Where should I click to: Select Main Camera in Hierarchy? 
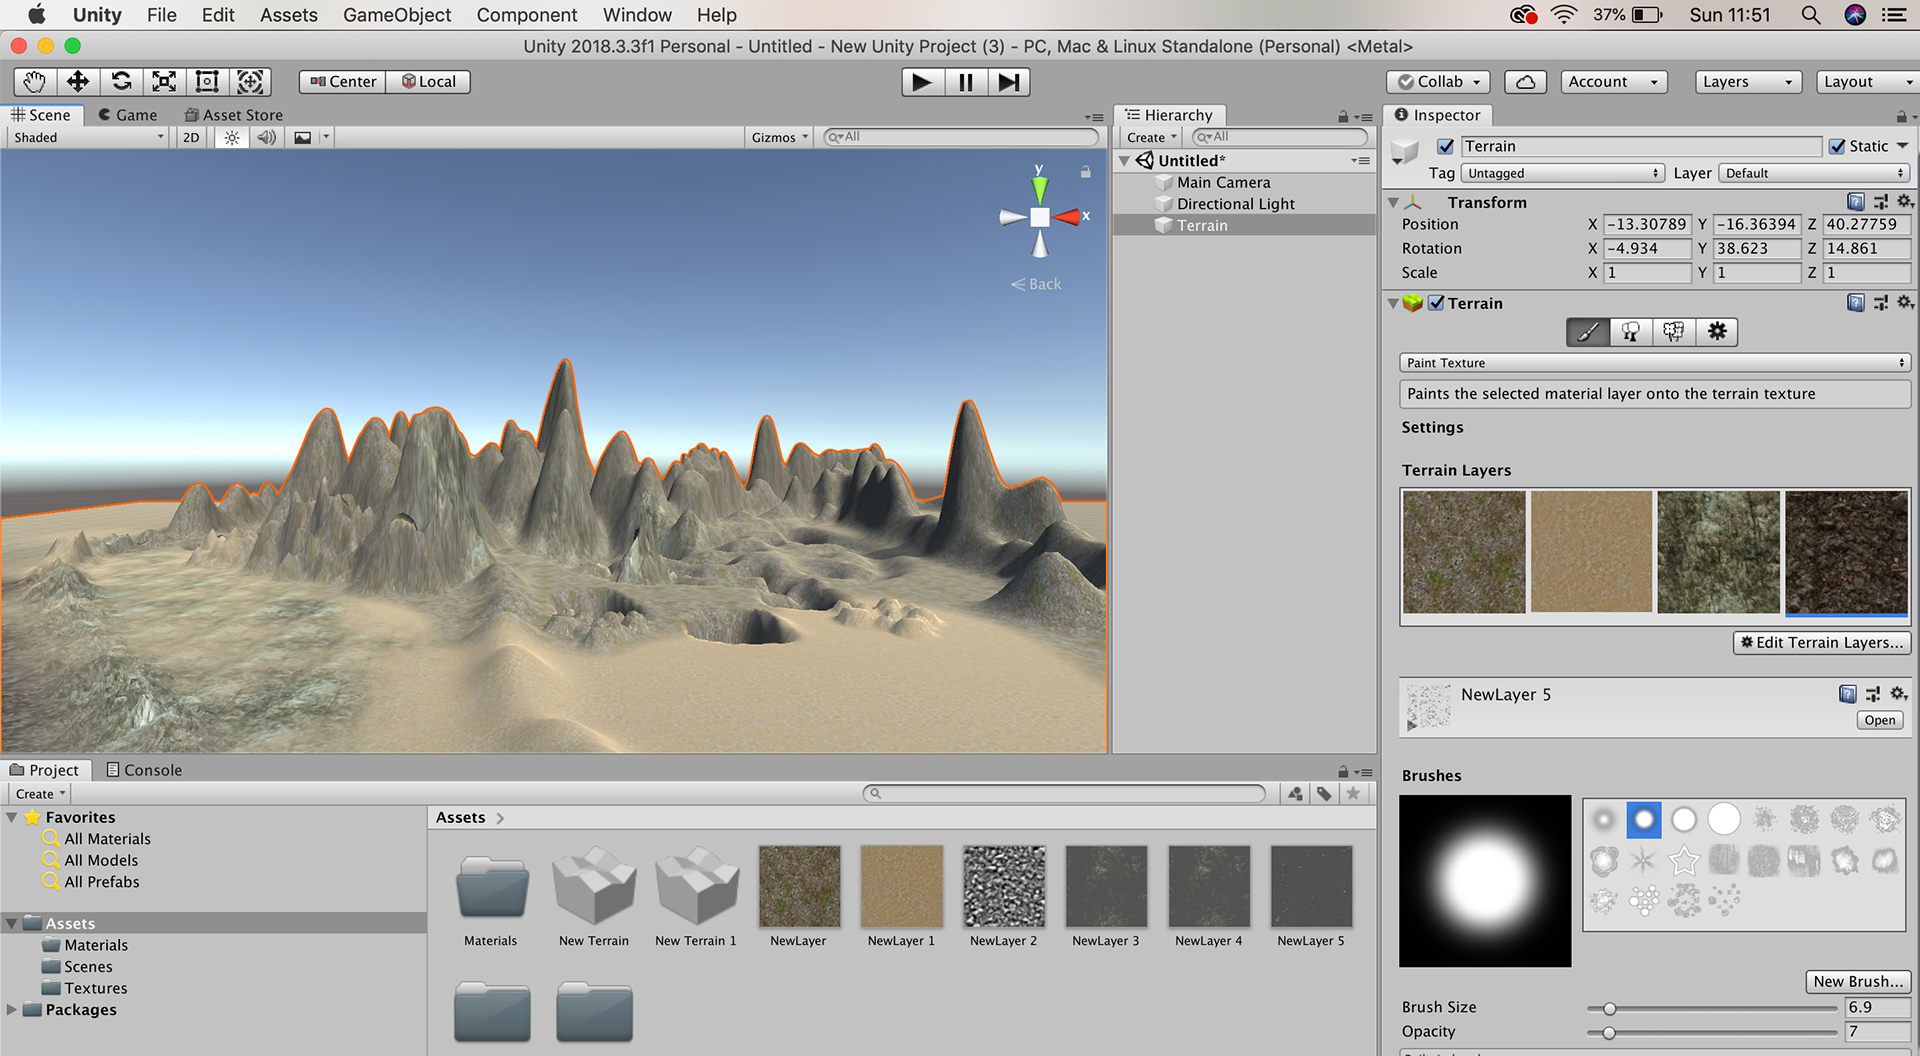tap(1223, 182)
